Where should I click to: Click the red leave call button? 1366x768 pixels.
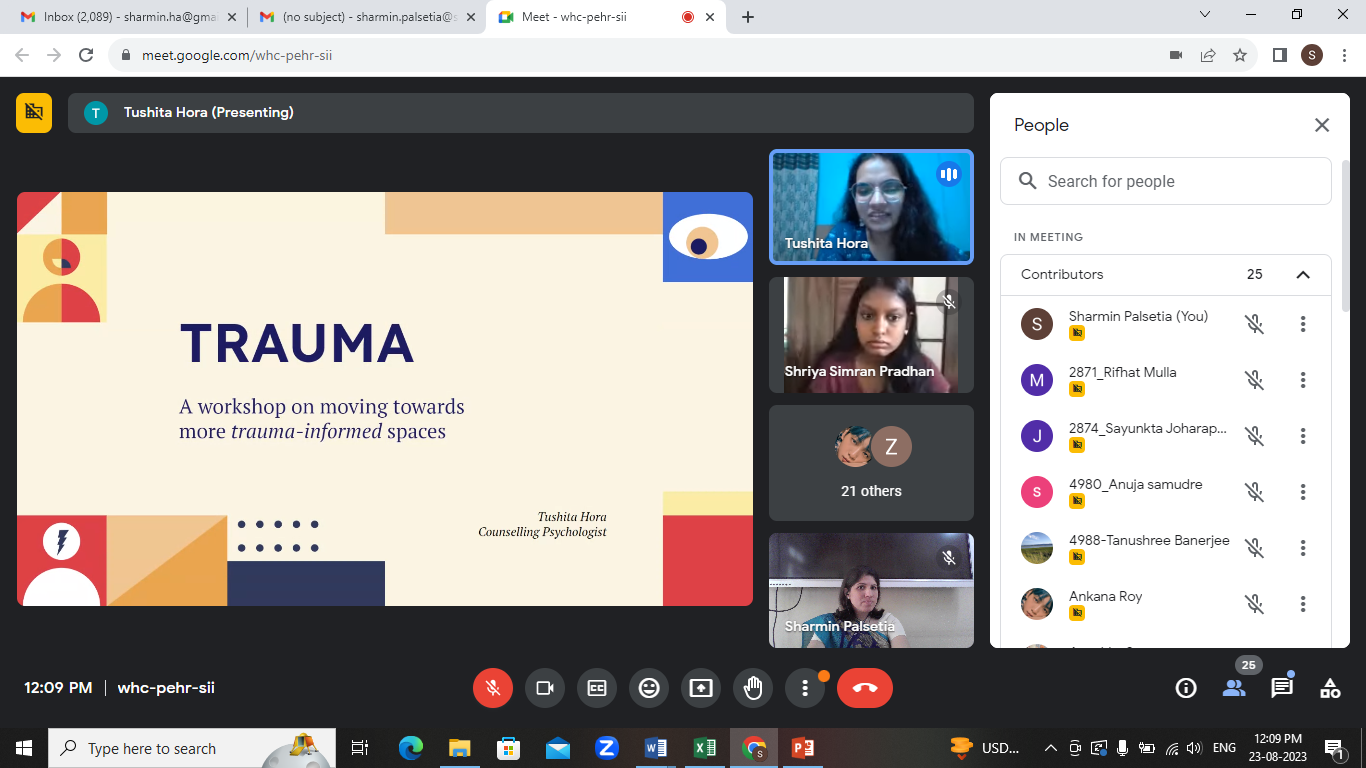pos(864,688)
